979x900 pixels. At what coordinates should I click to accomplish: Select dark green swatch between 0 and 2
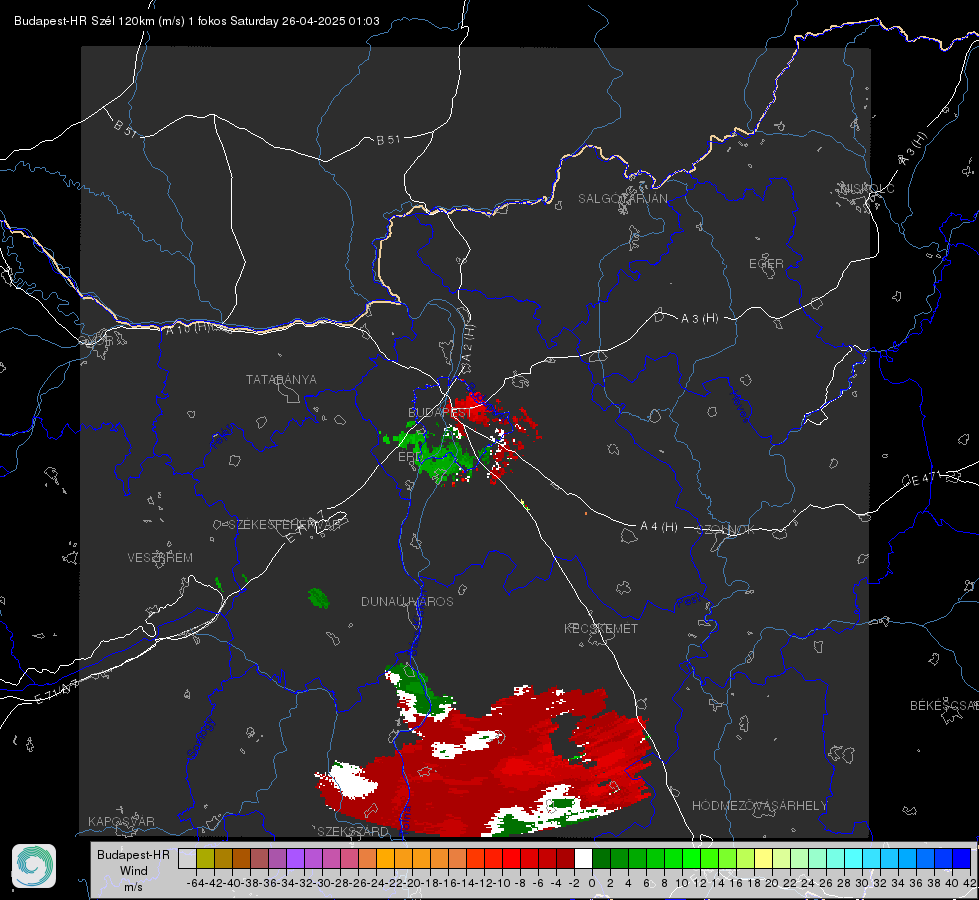[x=601, y=858]
